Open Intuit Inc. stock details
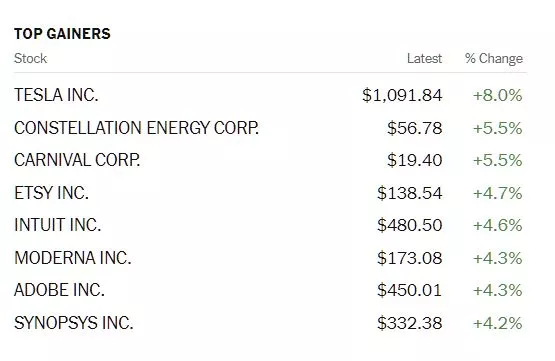Image resolution: width=555 pixels, height=361 pixels. click(58, 225)
